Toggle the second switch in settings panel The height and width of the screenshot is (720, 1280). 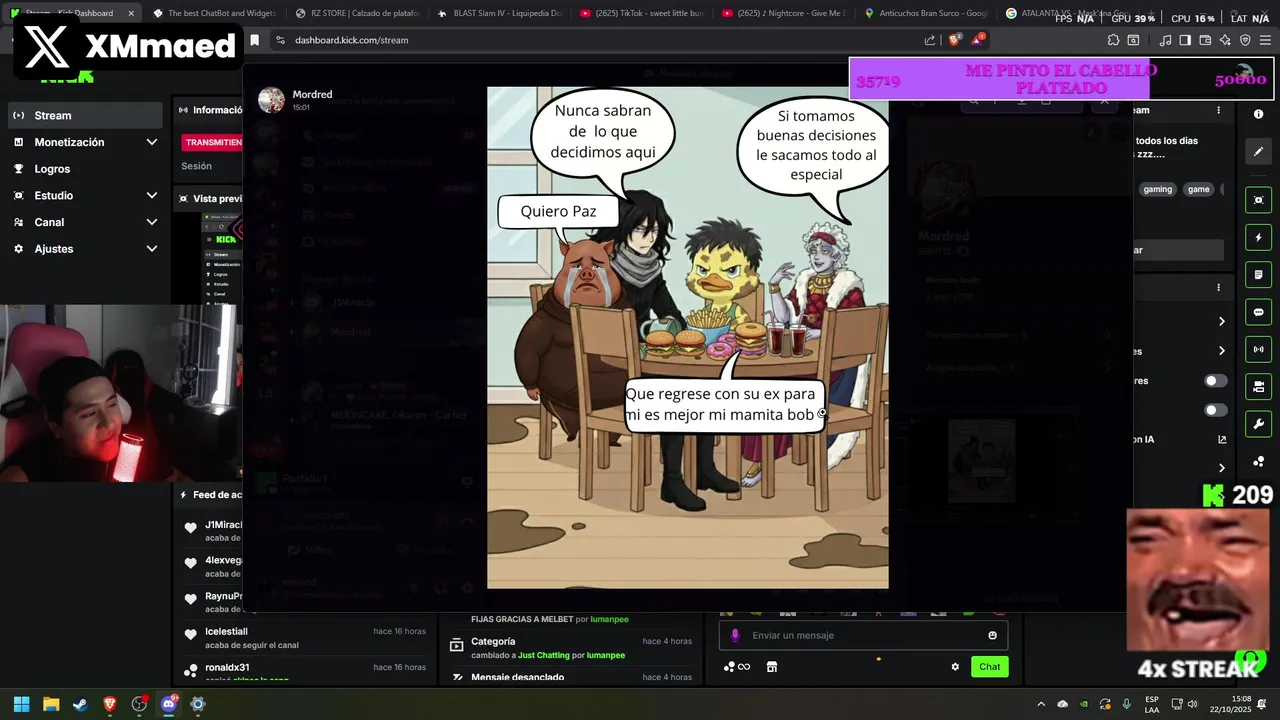click(x=1216, y=410)
